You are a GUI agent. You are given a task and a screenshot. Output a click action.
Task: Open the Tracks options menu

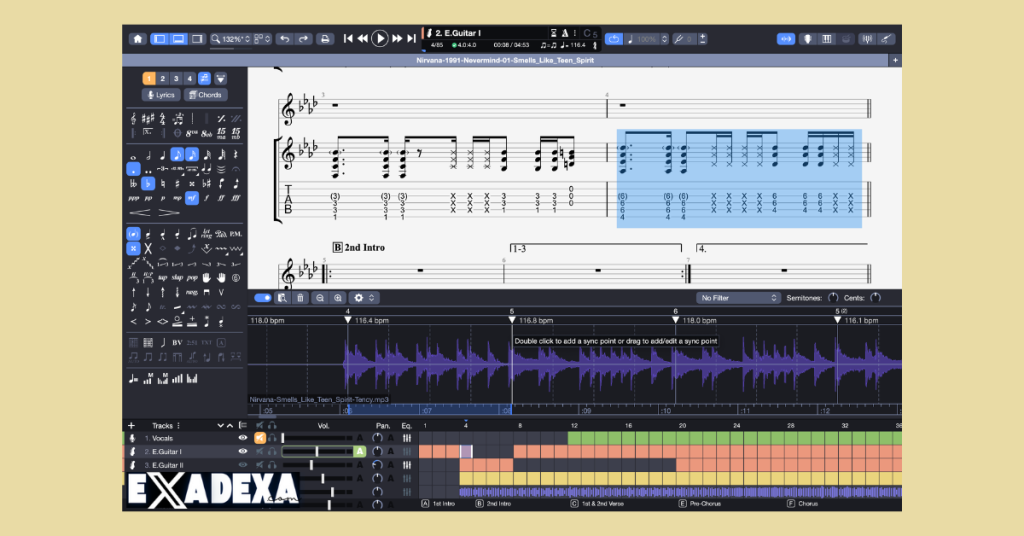click(x=178, y=426)
